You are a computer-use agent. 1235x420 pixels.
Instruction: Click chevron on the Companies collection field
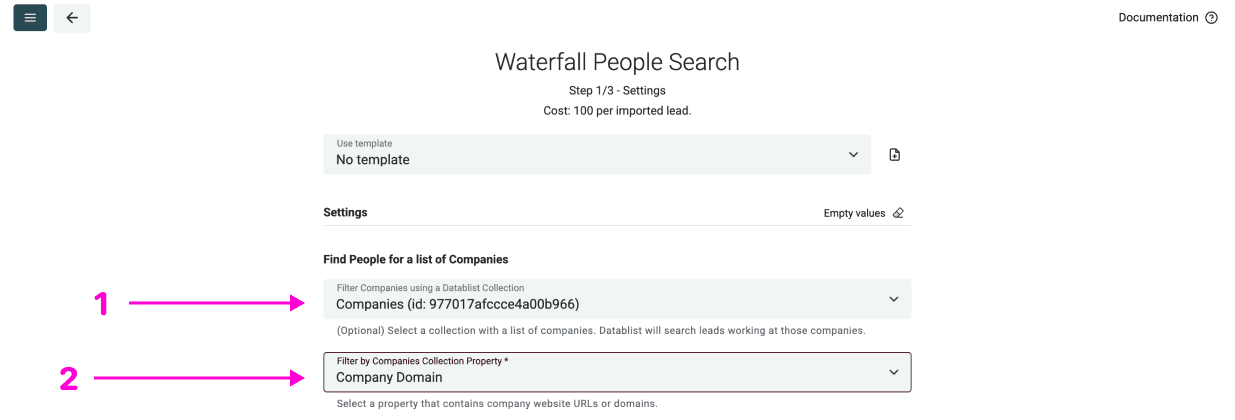pos(893,299)
